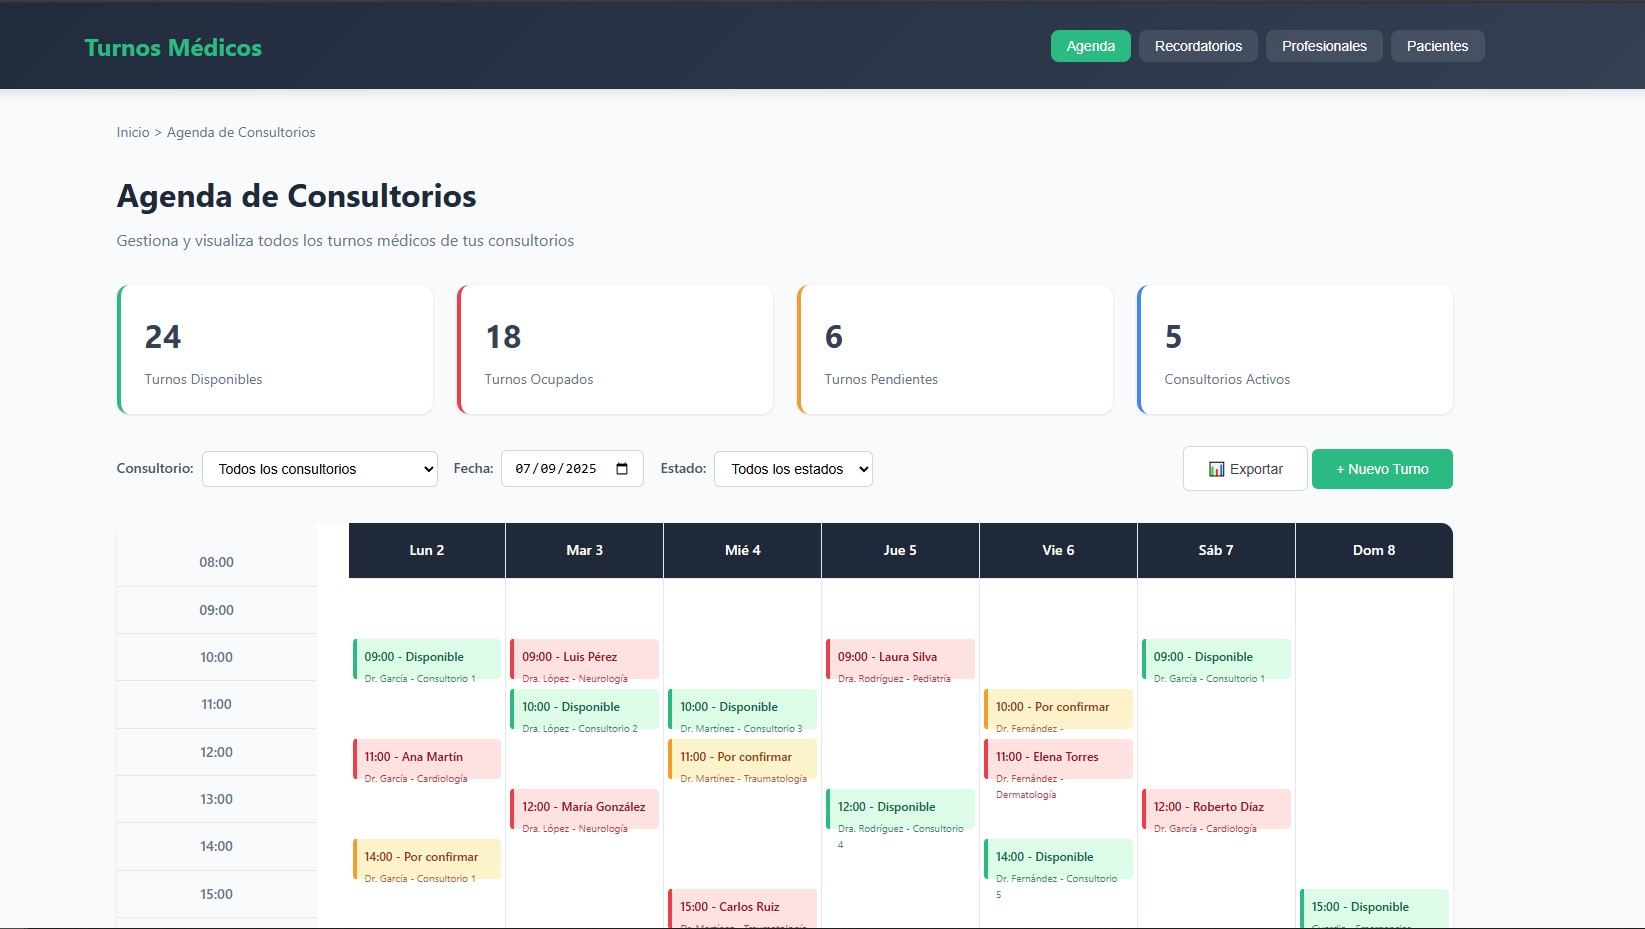Viewport: 1645px width, 929px height.
Task: Open Monday 14:00 Por confirmar slot
Action: (x=427, y=859)
